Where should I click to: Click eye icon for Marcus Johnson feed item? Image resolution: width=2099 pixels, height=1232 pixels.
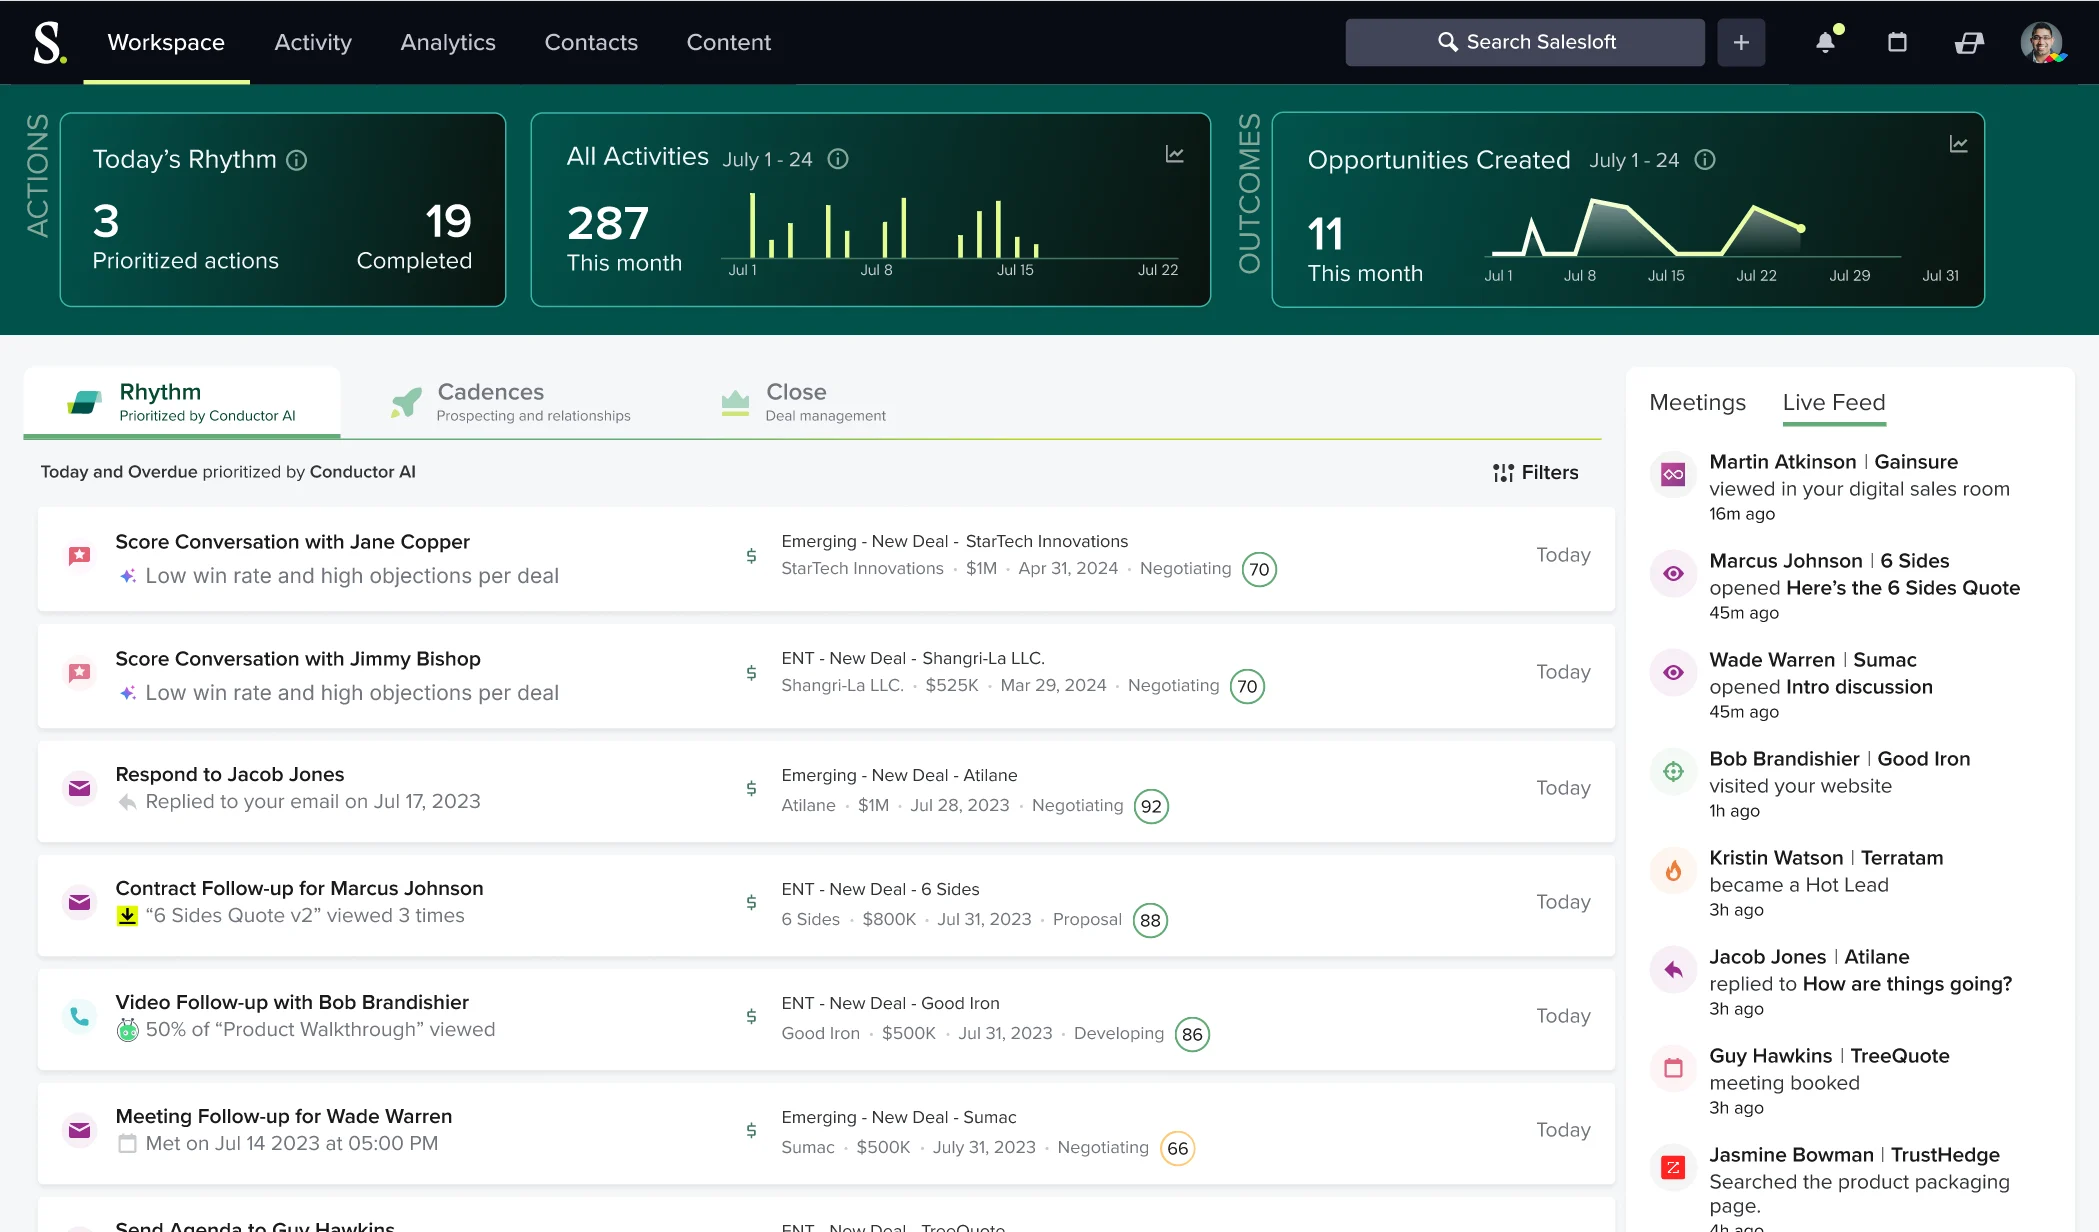(x=1673, y=574)
